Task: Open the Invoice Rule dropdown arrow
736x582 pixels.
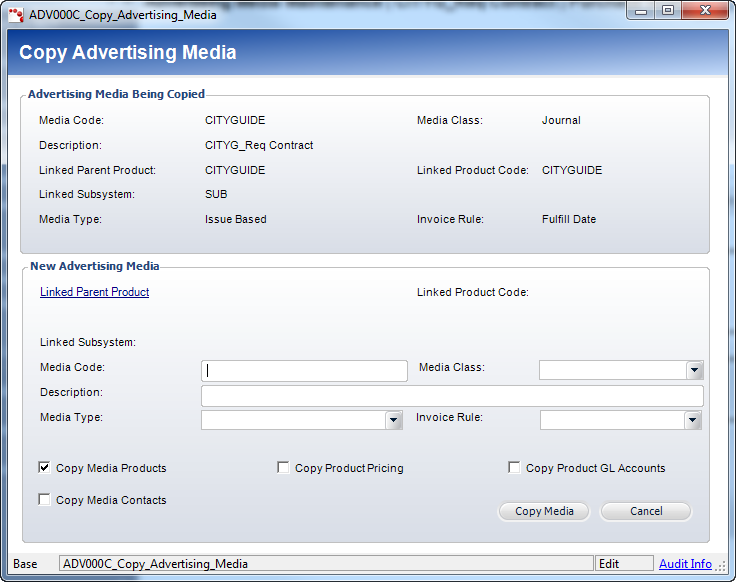Action: [693, 420]
